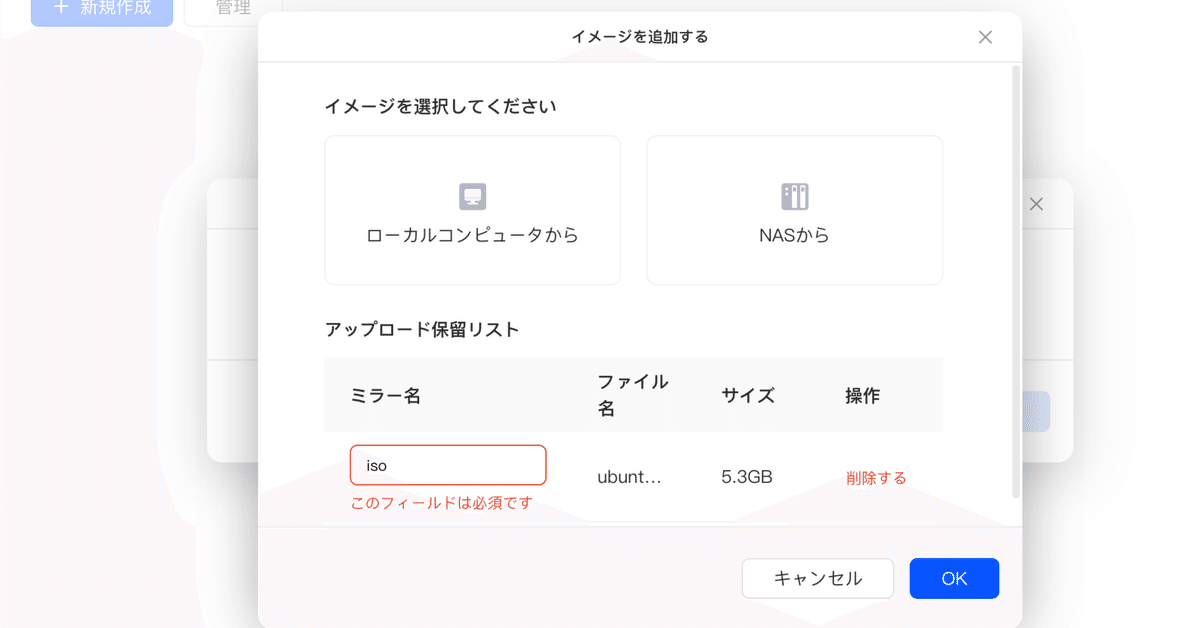The height and width of the screenshot is (628, 1200).
Task: Click the サイズ column header
Action: coord(747,395)
